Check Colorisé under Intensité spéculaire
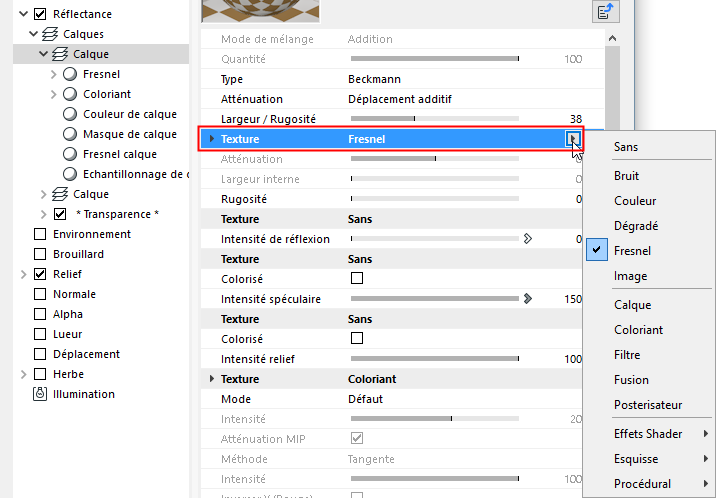This screenshot has width=716, height=498. (357, 338)
